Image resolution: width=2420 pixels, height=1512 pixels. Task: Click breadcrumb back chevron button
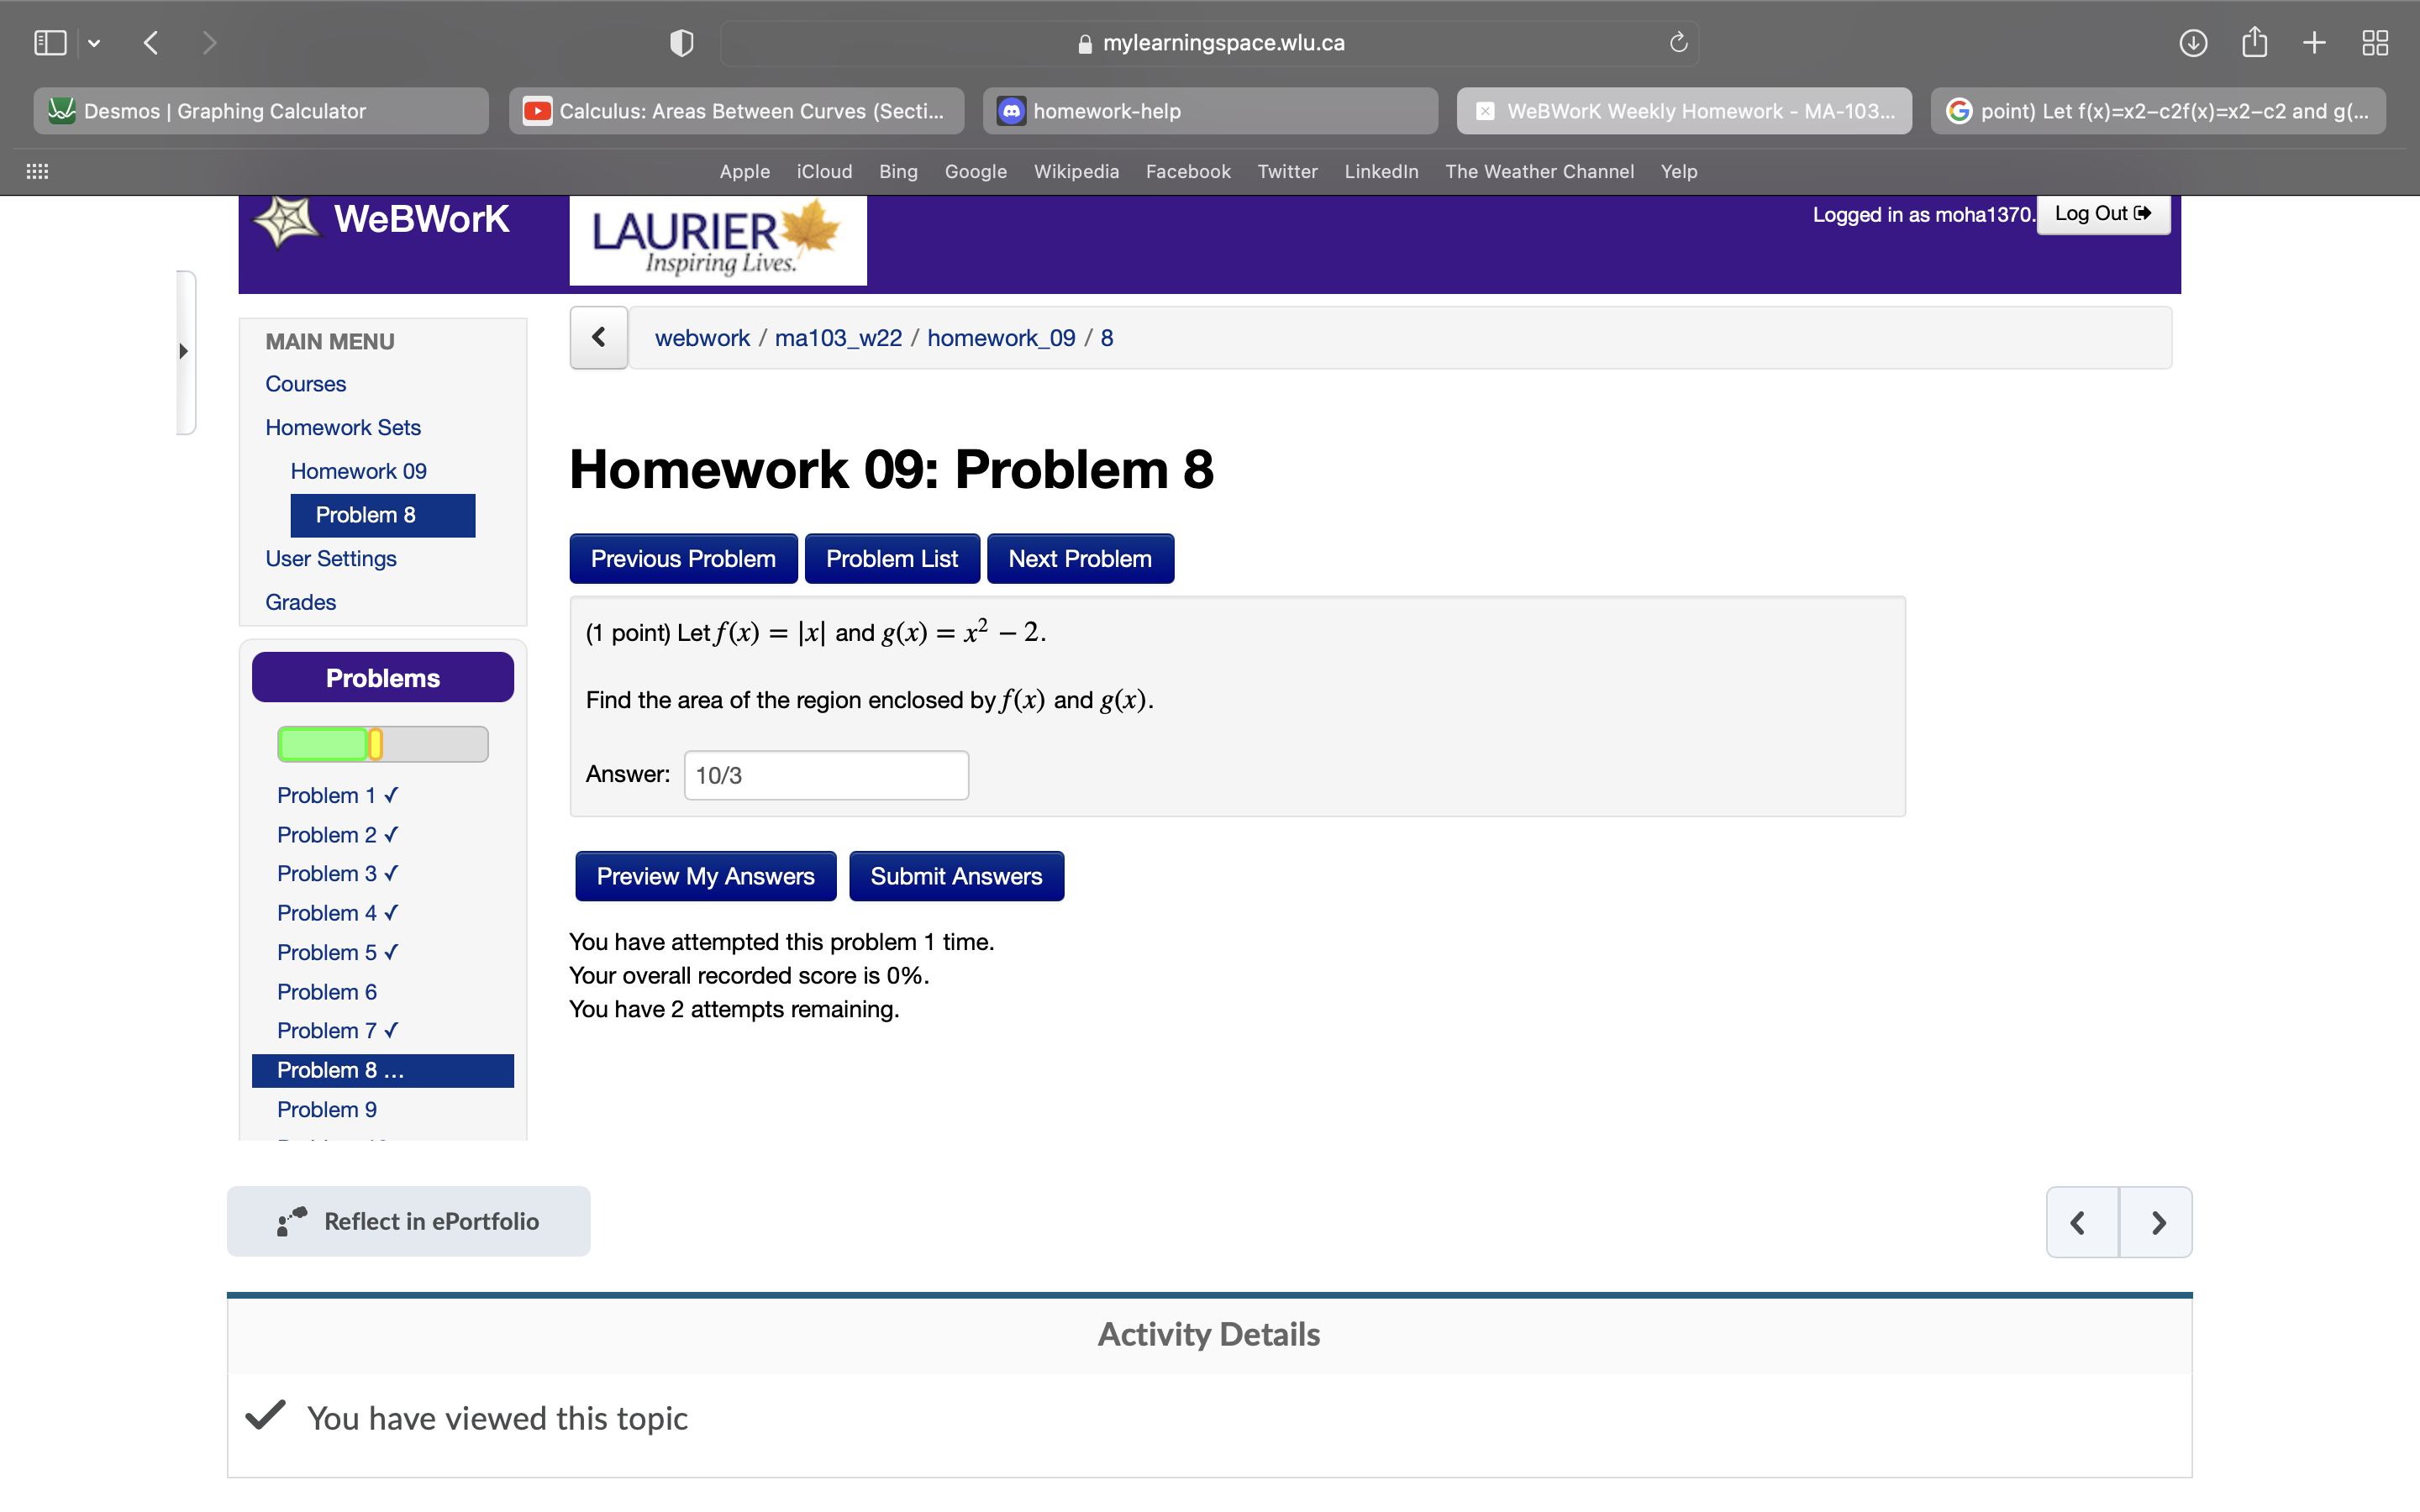[x=598, y=338]
